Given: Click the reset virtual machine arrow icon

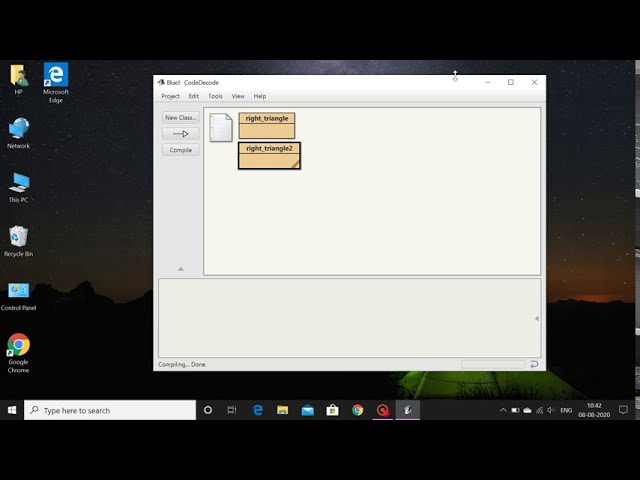Looking at the screenshot, I should pyautogui.click(x=534, y=364).
